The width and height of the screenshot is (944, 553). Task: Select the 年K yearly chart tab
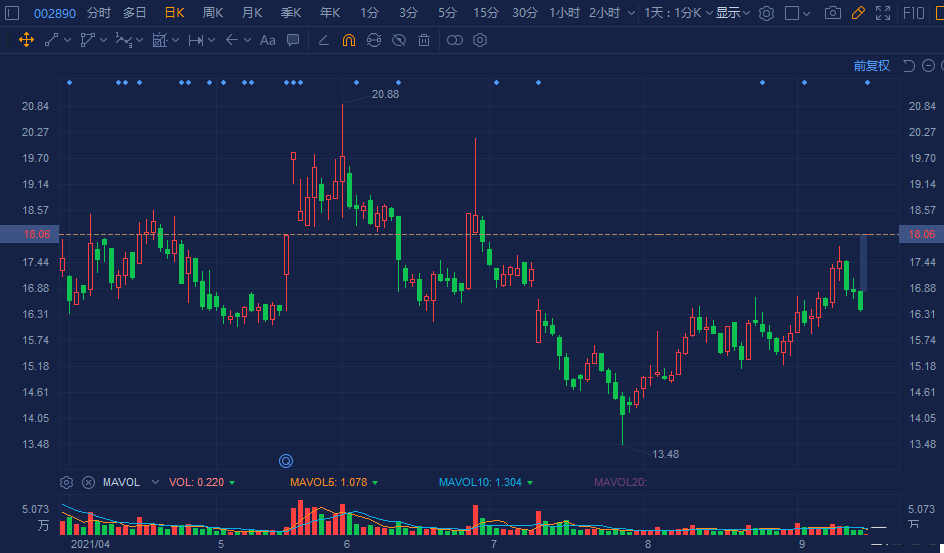(x=330, y=13)
